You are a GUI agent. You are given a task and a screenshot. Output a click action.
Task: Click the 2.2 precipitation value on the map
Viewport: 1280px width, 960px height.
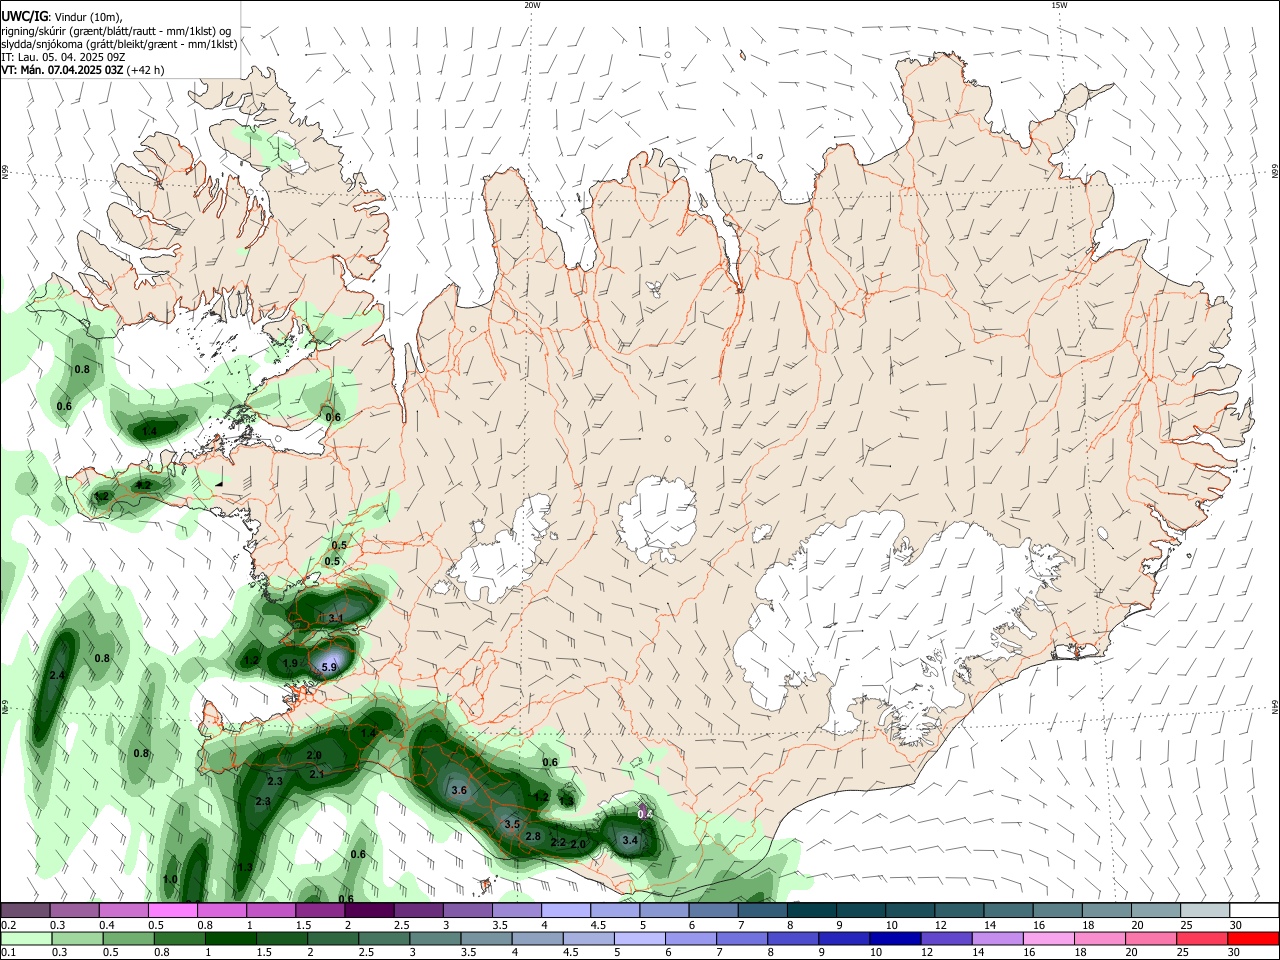tap(559, 843)
